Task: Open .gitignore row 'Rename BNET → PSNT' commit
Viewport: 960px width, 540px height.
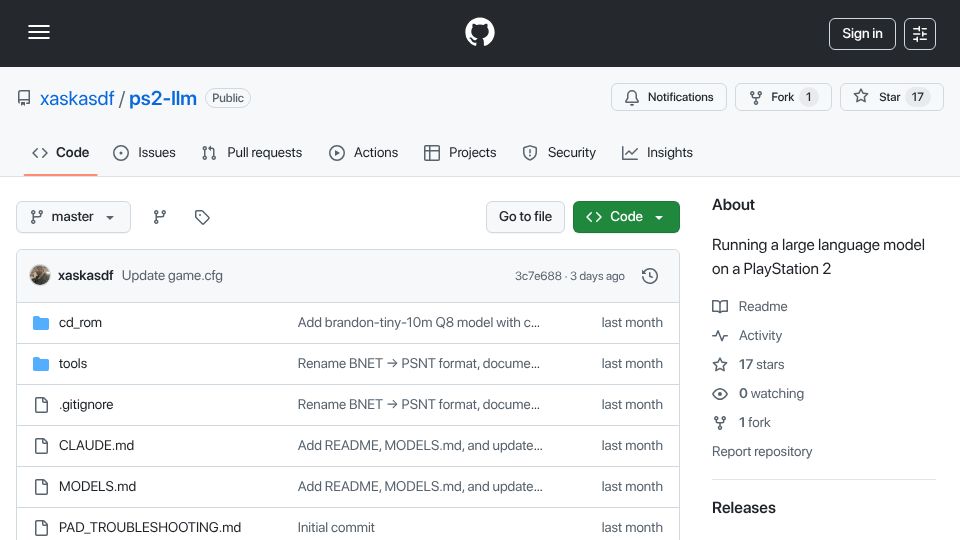Action: [419, 405]
